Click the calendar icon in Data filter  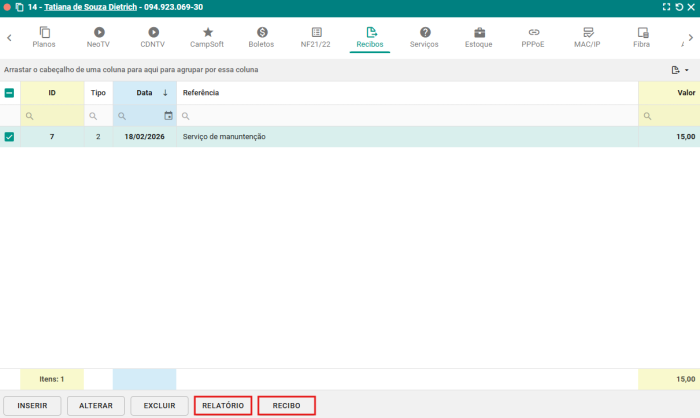[x=168, y=116]
